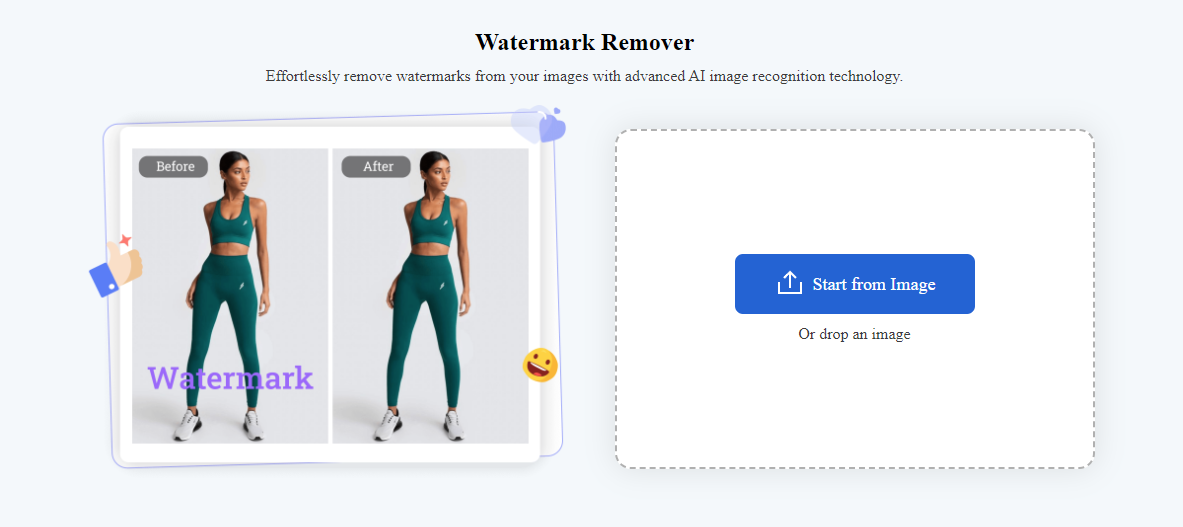1183x527 pixels.
Task: Click the thumbs-up hand icon
Action: pyautogui.click(x=116, y=268)
